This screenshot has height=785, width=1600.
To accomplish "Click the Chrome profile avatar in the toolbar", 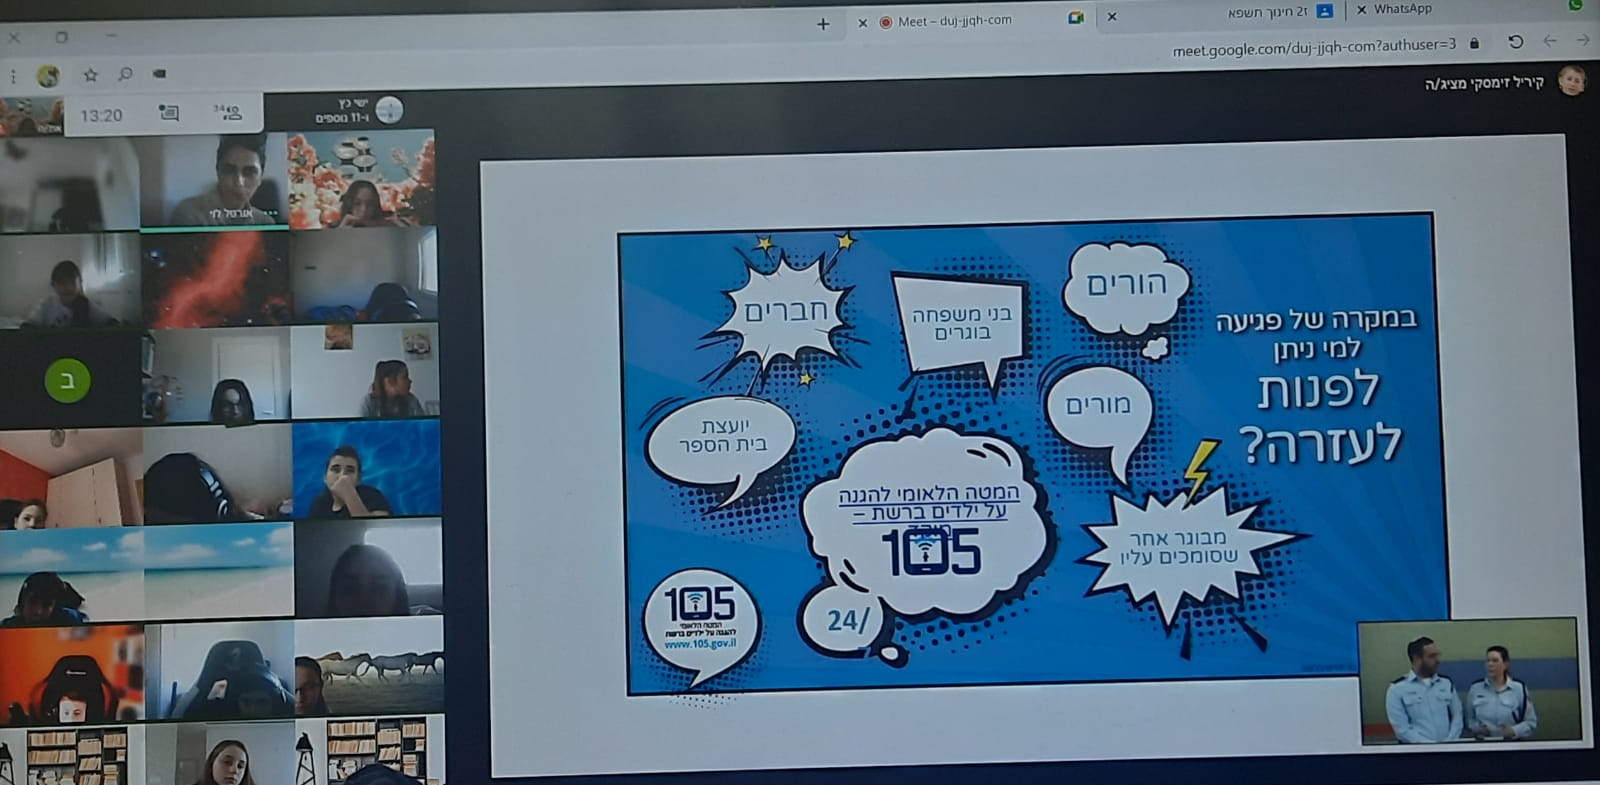I will pyautogui.click(x=48, y=75).
